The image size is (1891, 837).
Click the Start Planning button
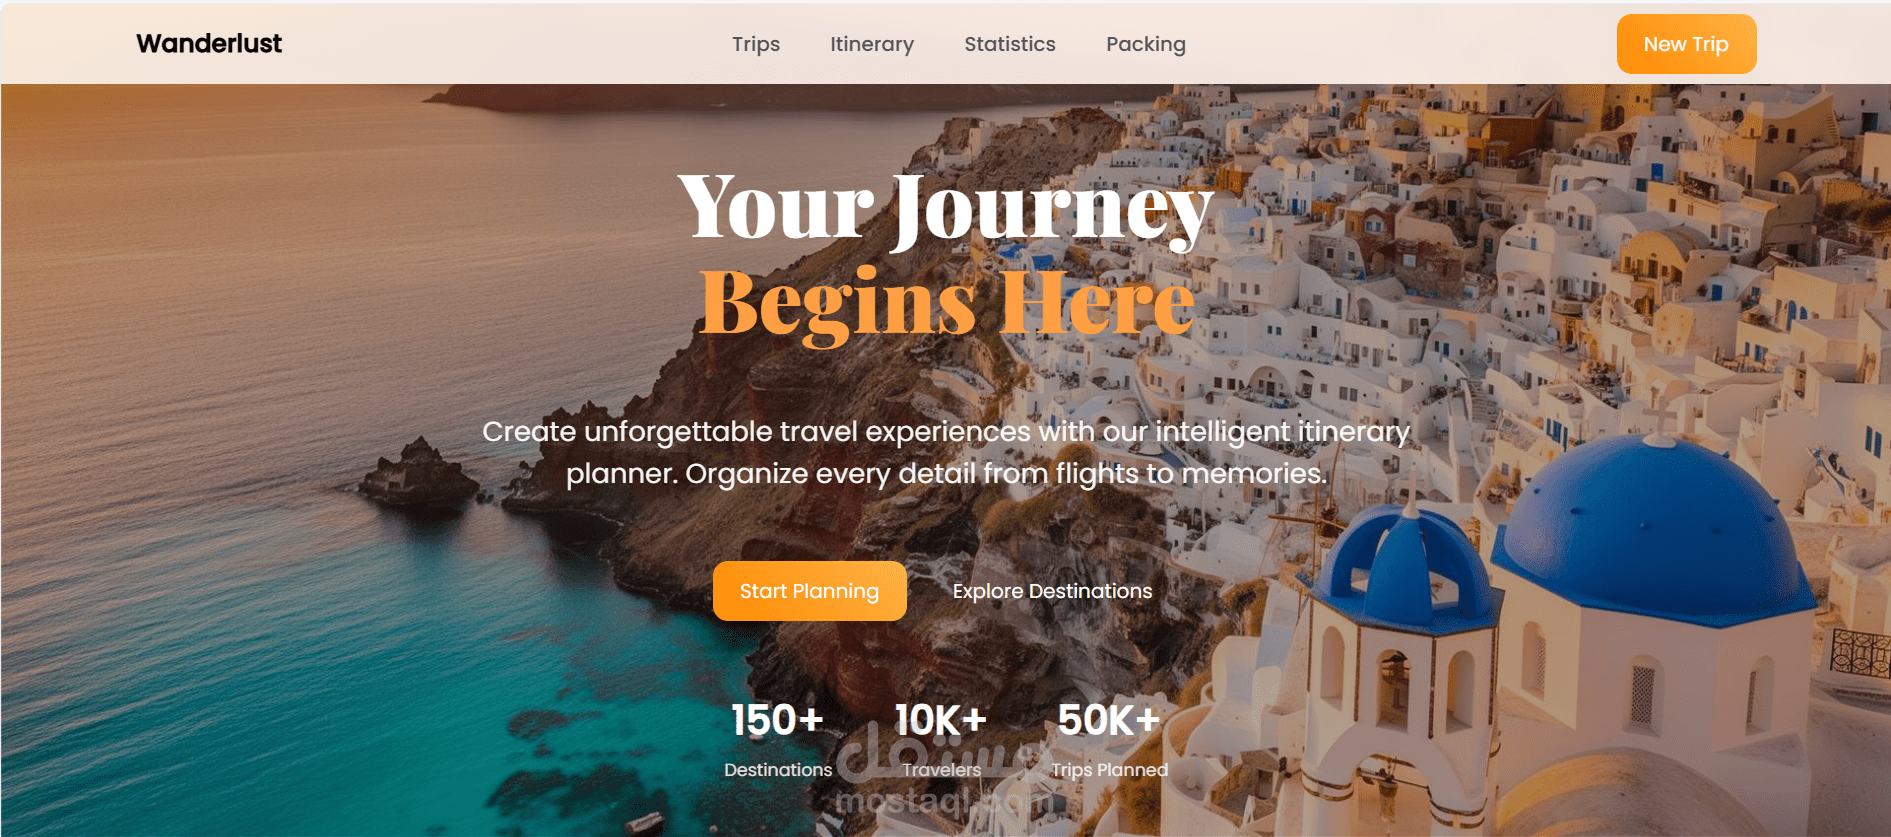coord(810,591)
